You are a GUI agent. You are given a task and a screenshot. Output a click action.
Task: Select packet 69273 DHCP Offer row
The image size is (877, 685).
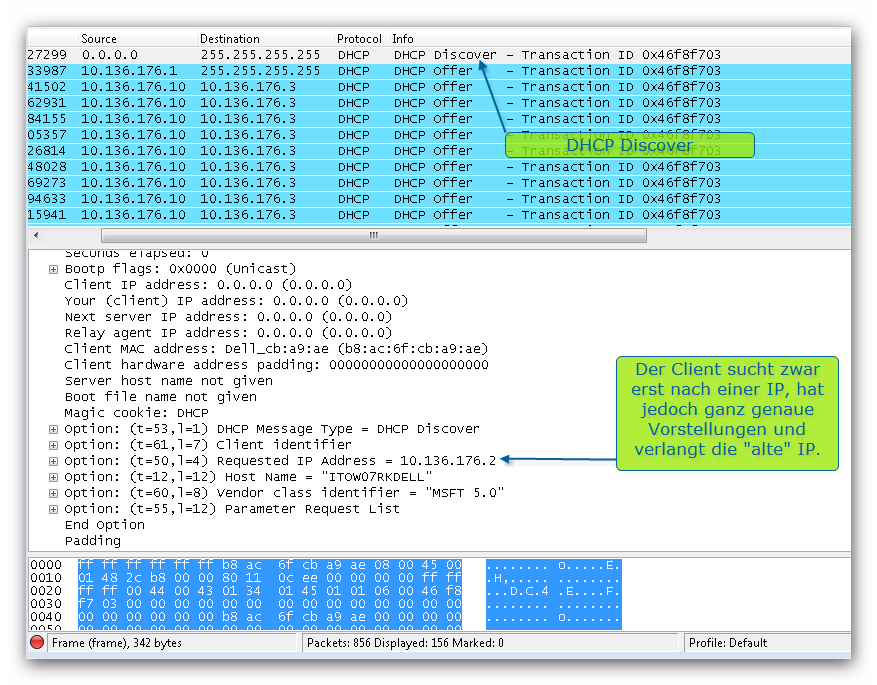[x=439, y=183]
